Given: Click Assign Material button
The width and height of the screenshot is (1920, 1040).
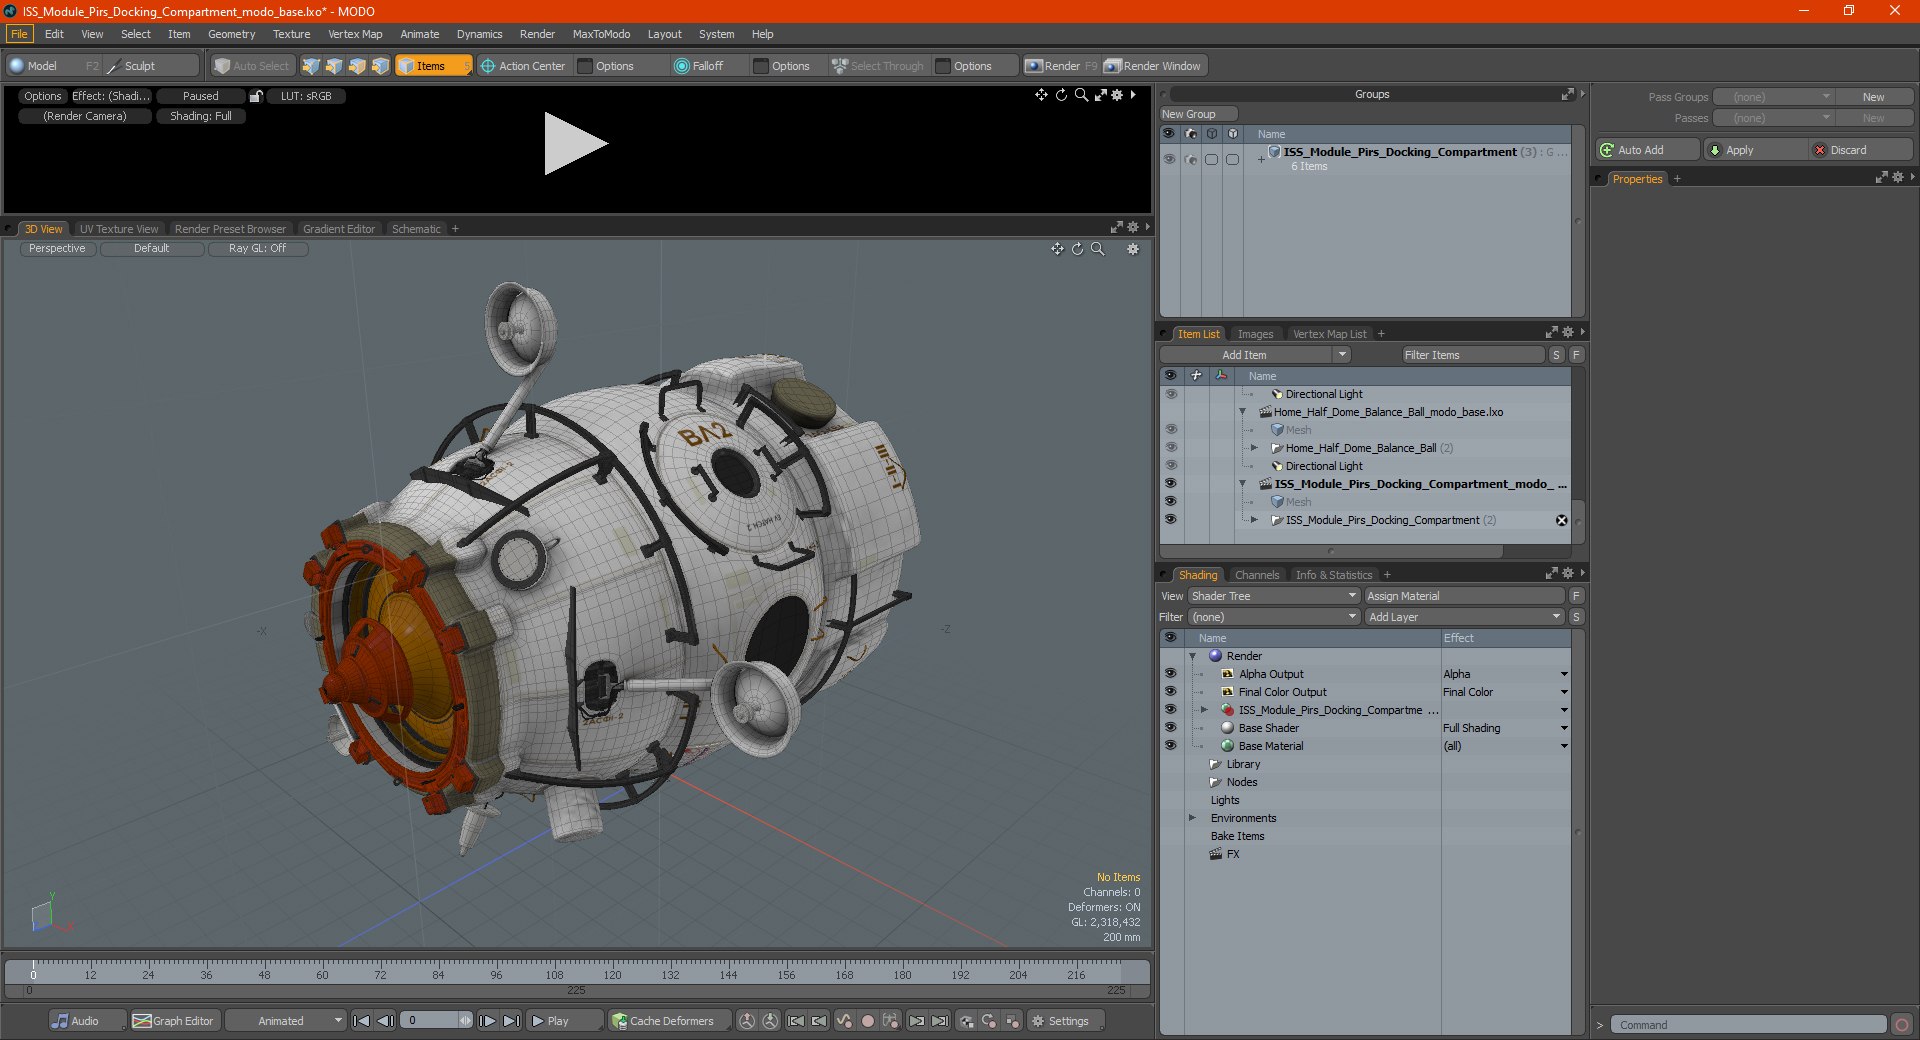Looking at the screenshot, I should tap(1464, 596).
